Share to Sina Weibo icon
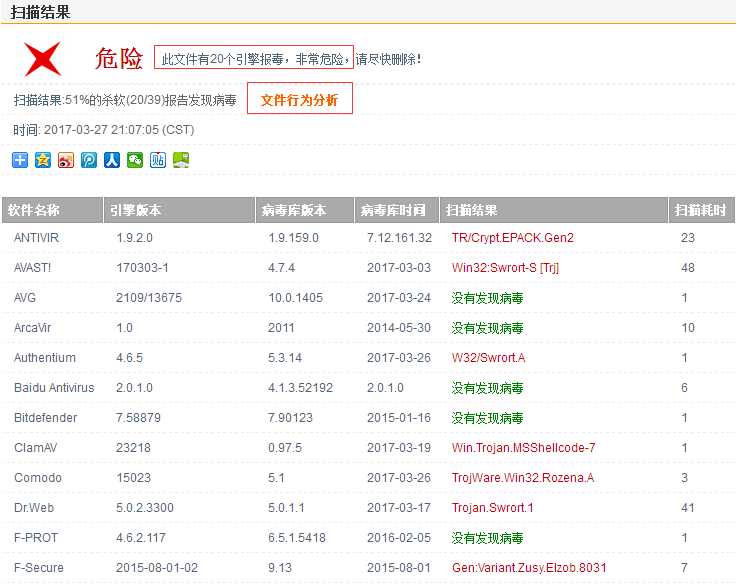The image size is (740, 584). click(66, 160)
